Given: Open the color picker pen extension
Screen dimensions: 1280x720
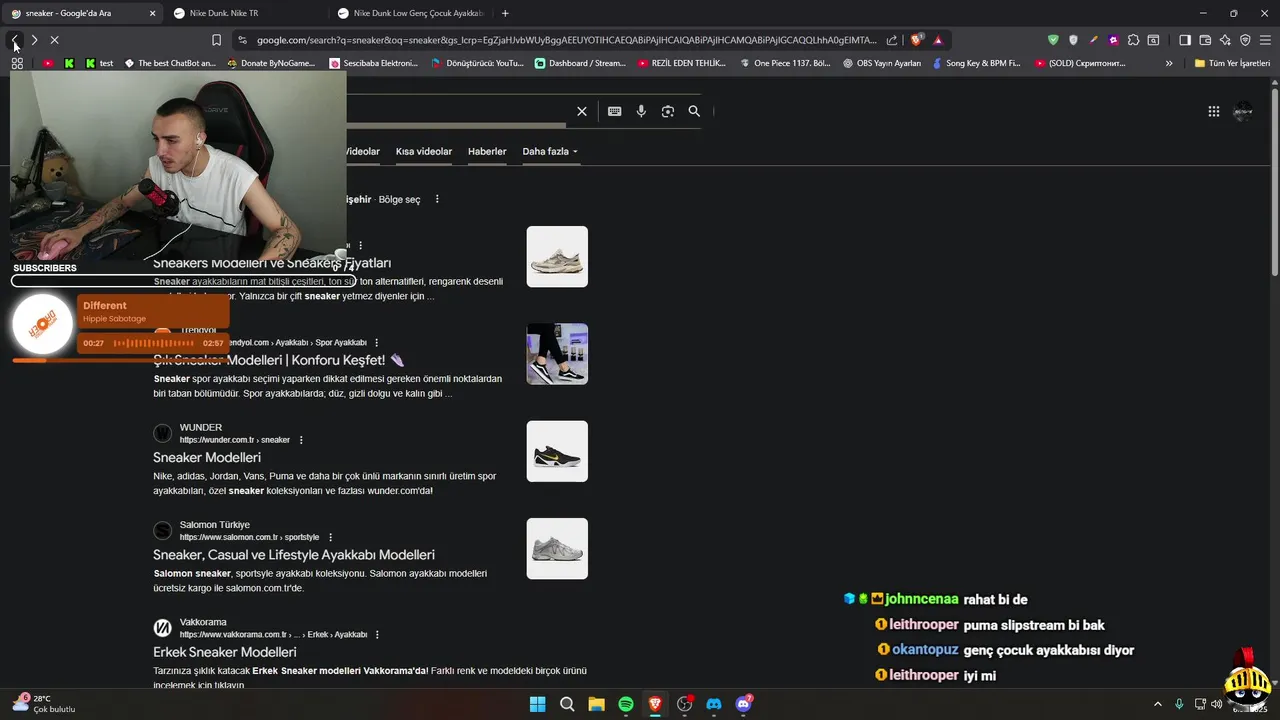Looking at the screenshot, I should click(x=1093, y=40).
